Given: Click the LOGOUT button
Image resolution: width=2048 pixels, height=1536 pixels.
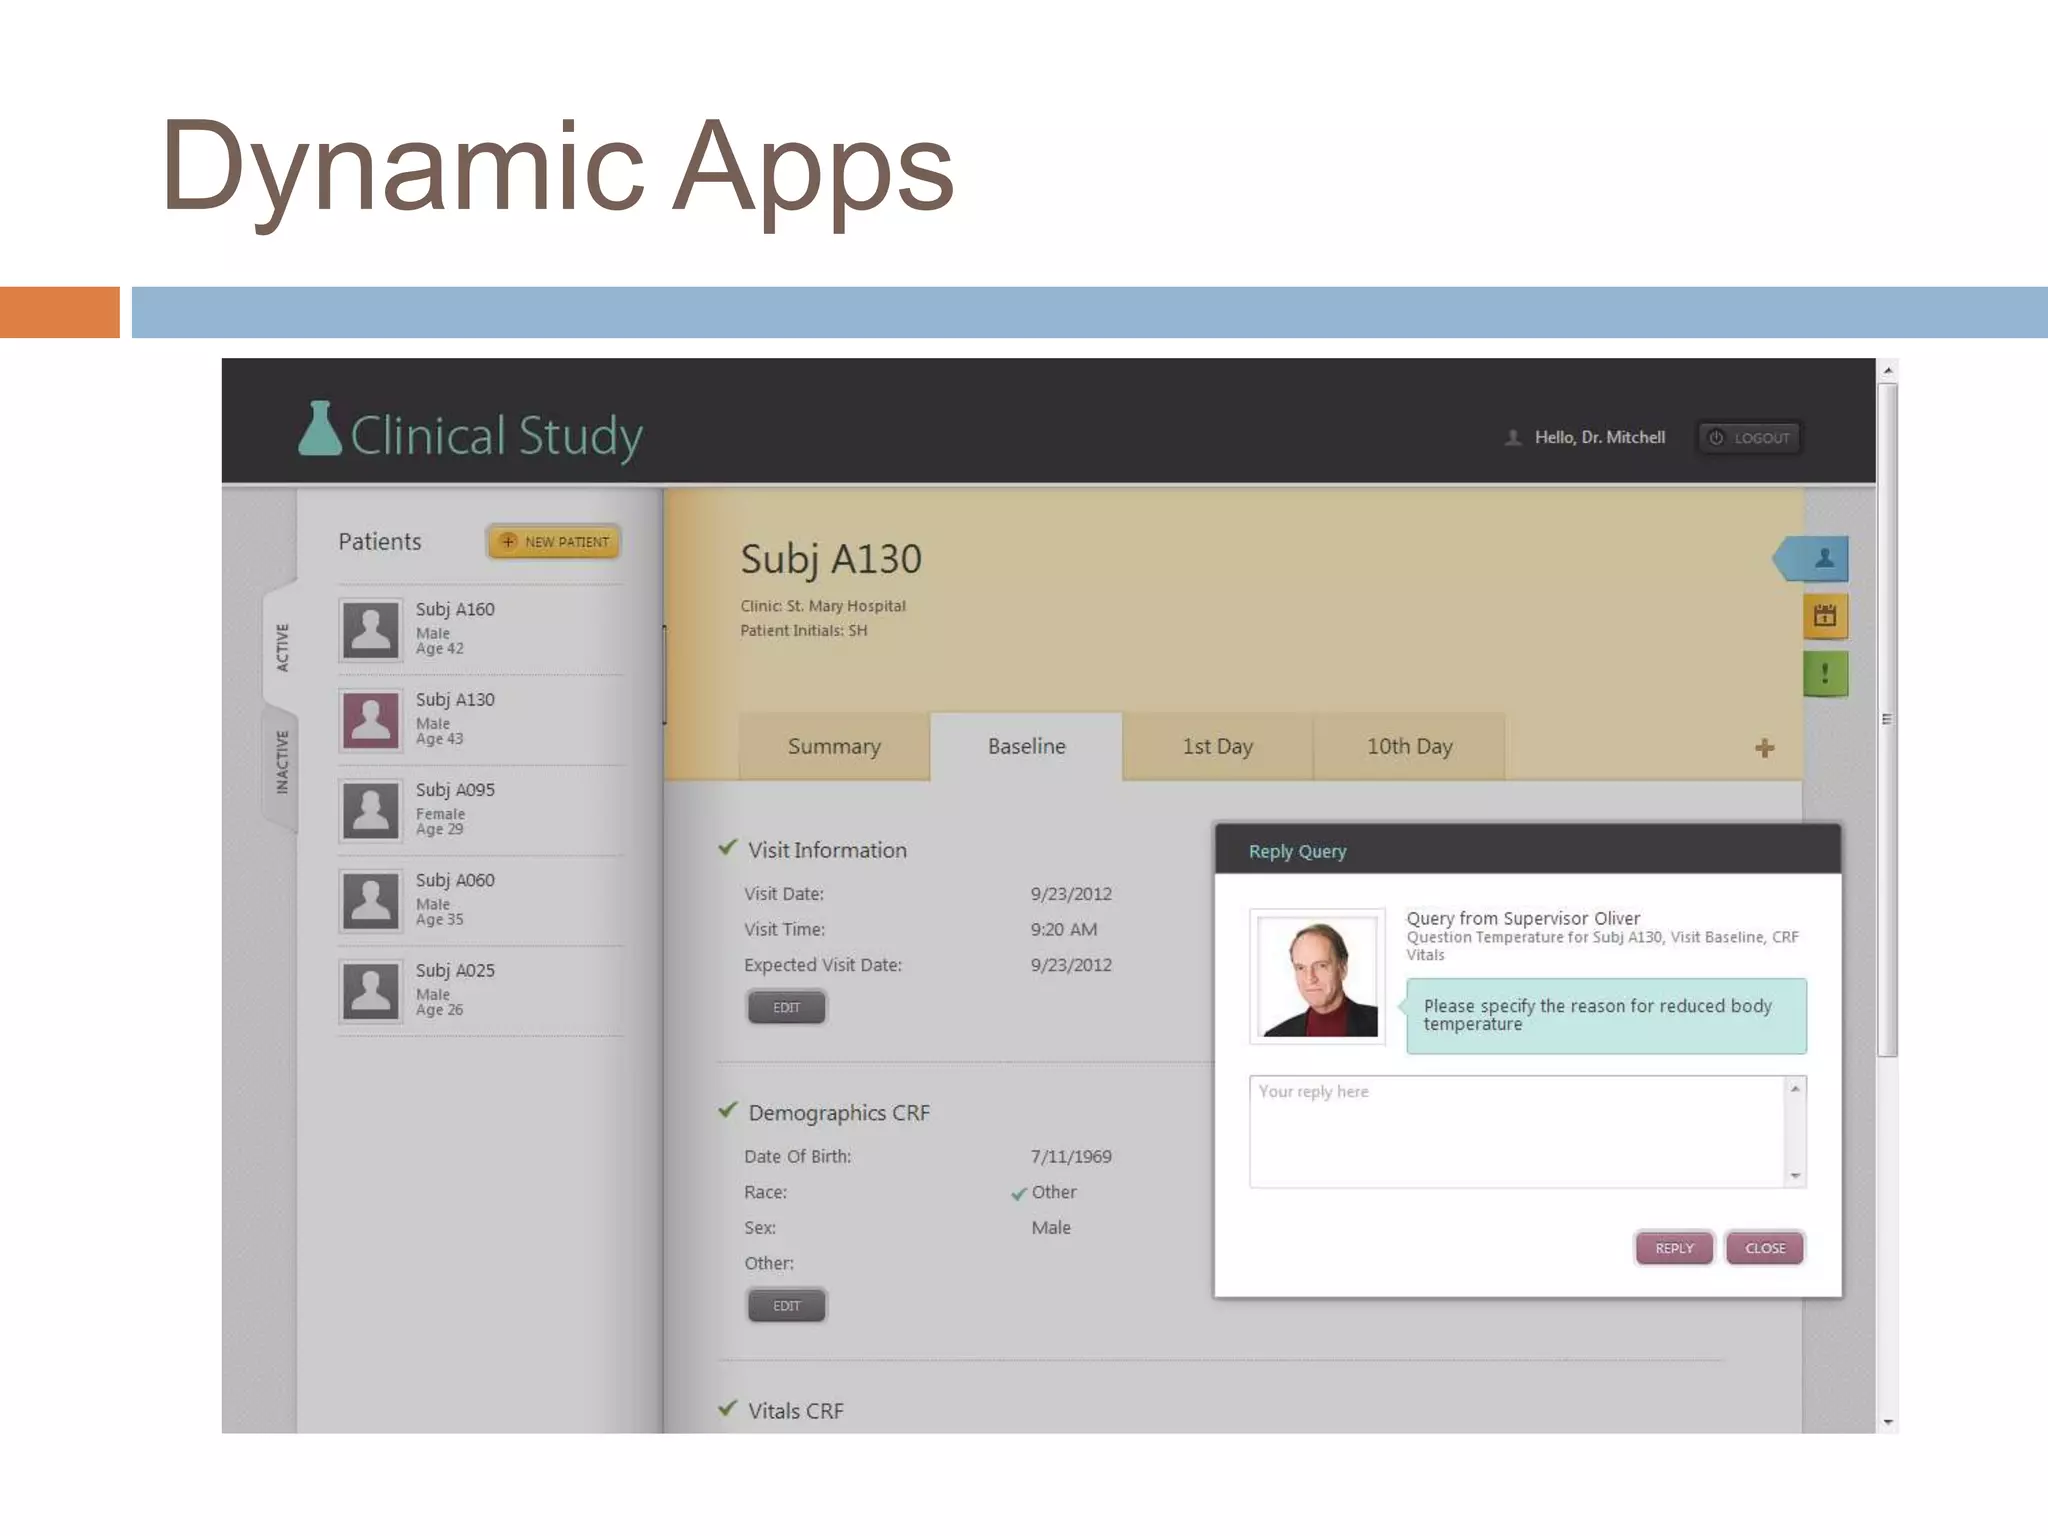Looking at the screenshot, I should tap(1750, 438).
